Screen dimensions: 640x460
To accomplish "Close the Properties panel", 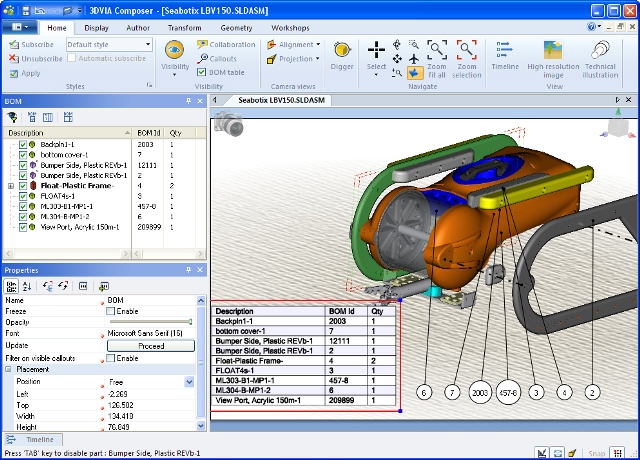I will pos(200,270).
